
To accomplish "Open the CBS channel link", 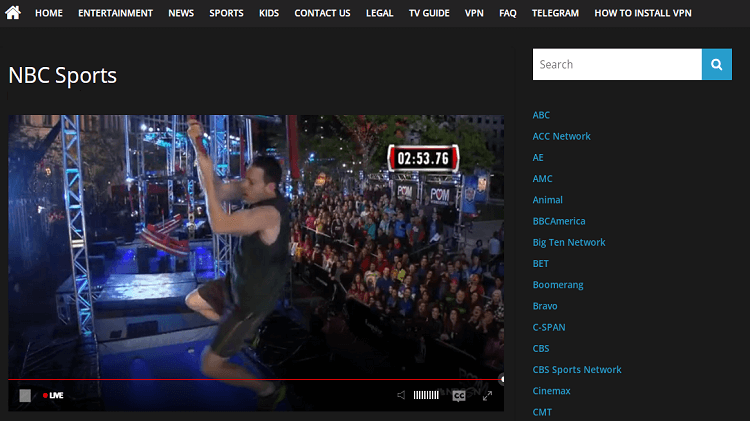I will (x=541, y=348).
